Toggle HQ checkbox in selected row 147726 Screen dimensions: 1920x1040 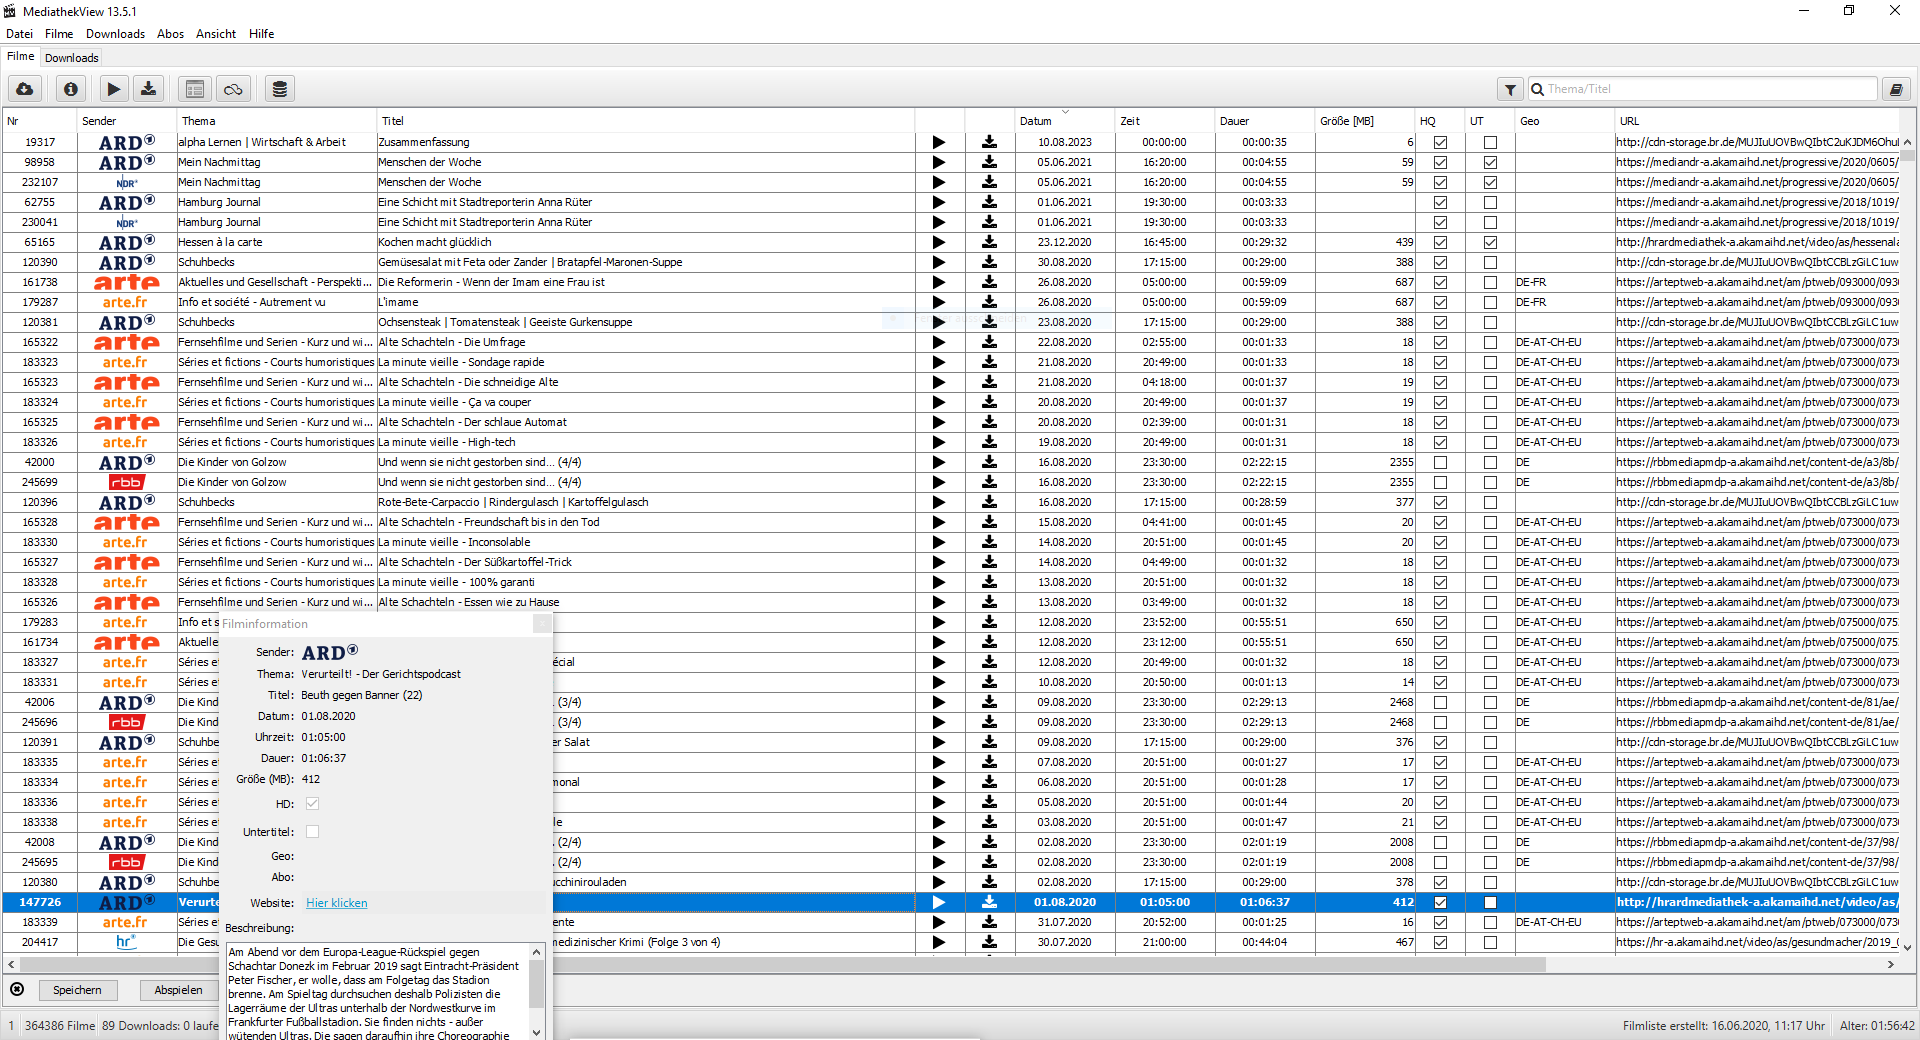[1440, 902]
